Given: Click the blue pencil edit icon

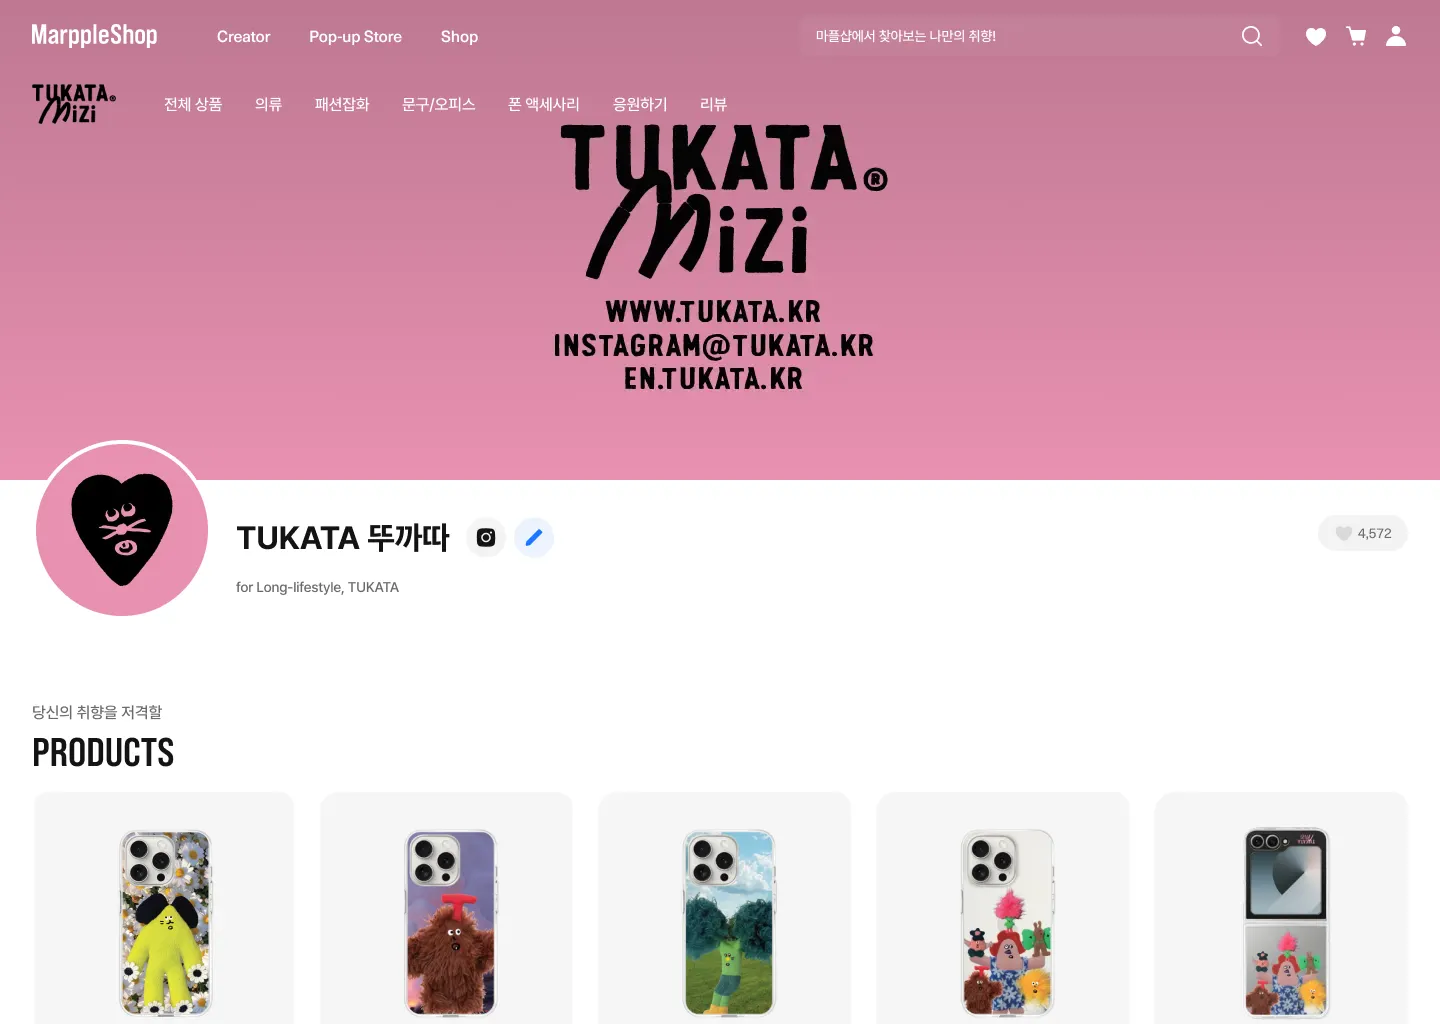Looking at the screenshot, I should (534, 537).
